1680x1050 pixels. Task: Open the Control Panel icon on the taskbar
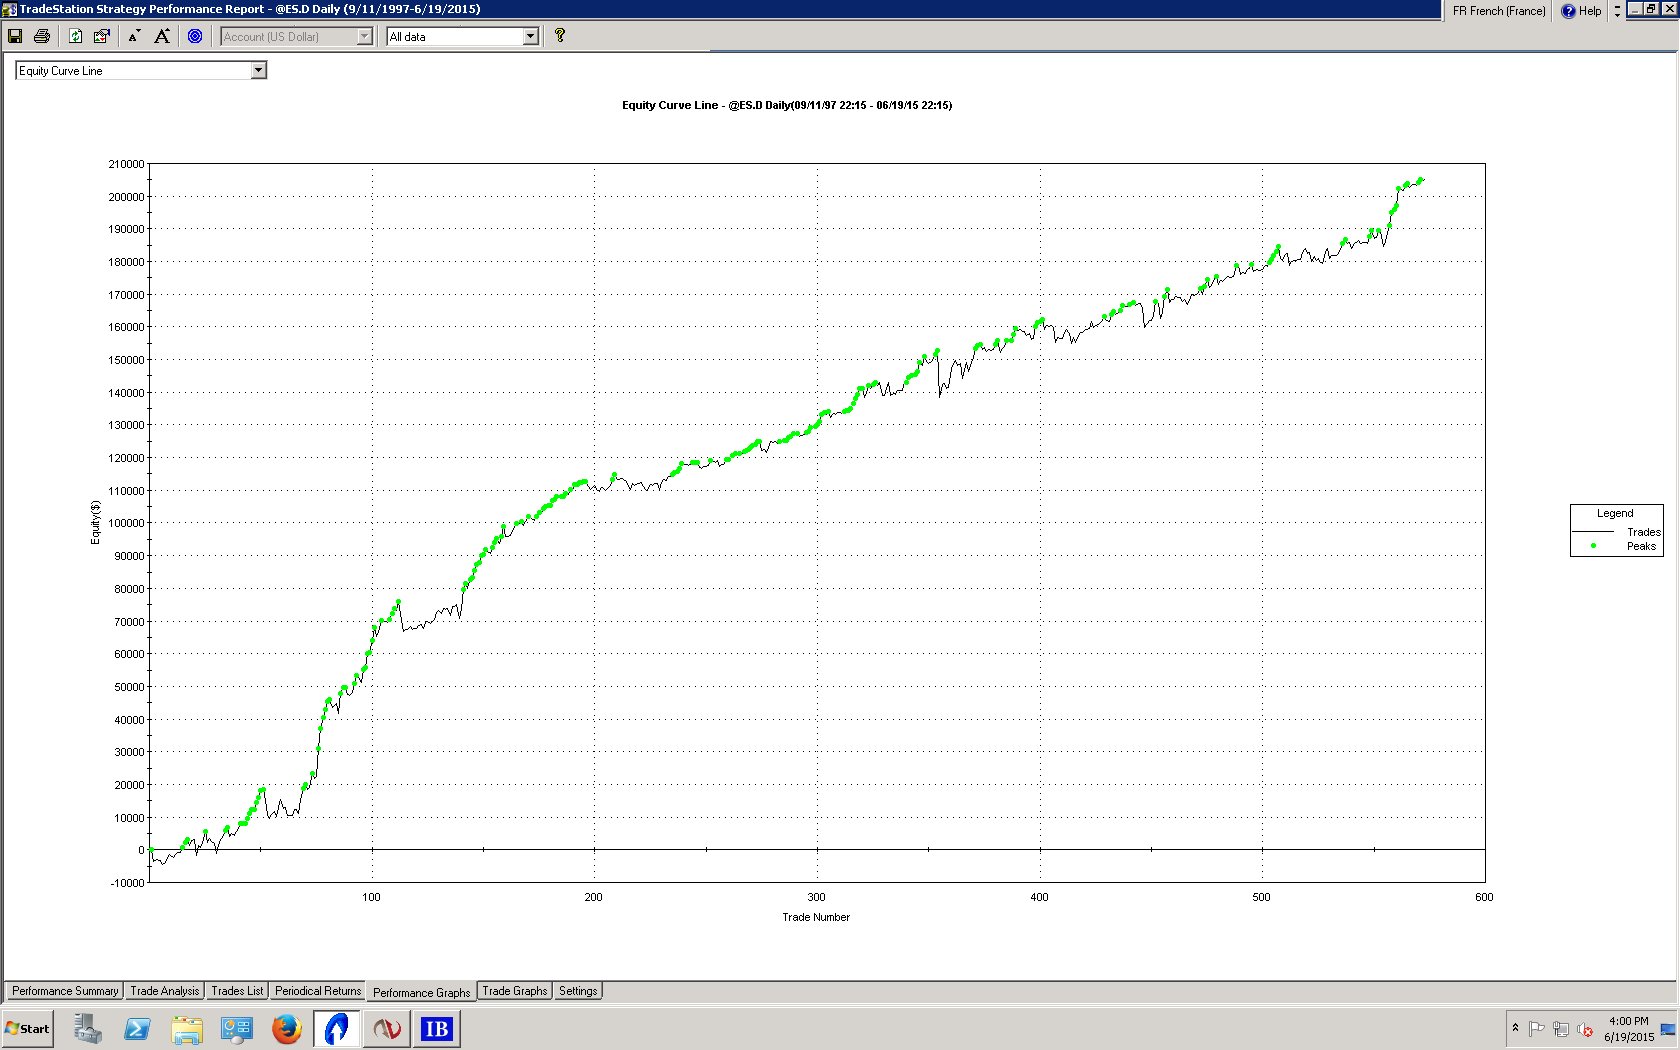237,1028
